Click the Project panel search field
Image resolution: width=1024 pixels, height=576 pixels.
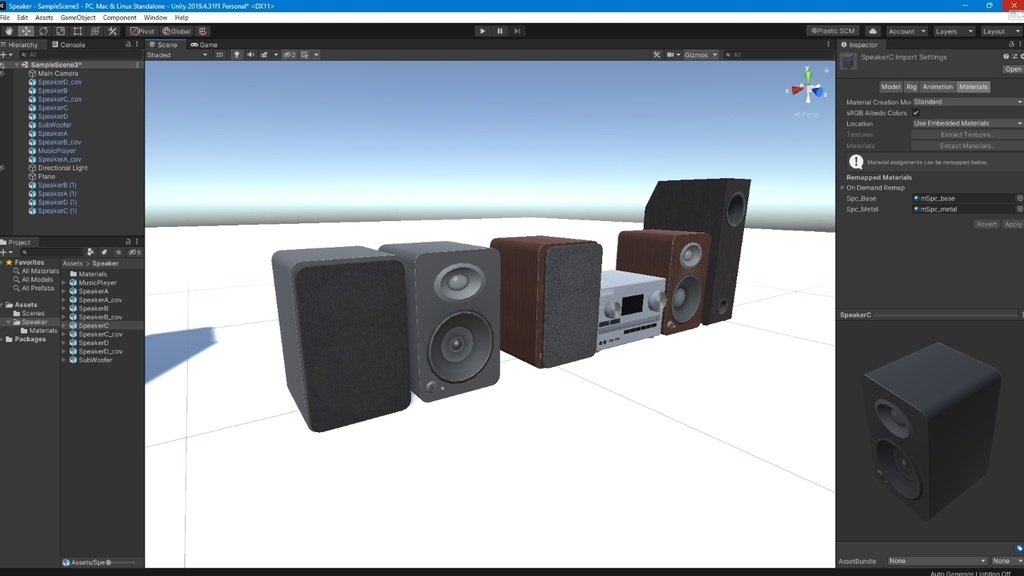(50, 252)
